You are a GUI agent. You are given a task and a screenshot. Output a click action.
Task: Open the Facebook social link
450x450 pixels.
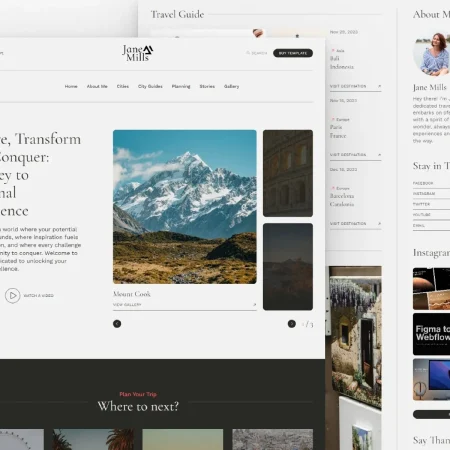pyautogui.click(x=423, y=183)
